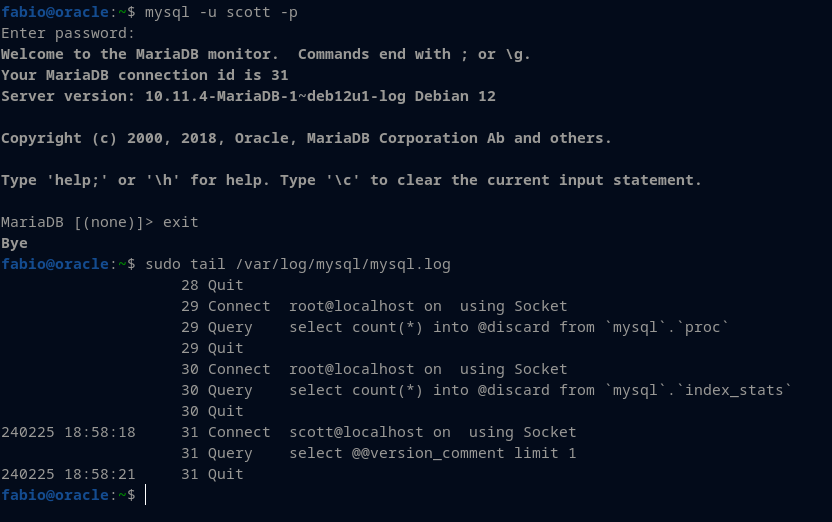Image resolution: width=832 pixels, height=522 pixels.
Task: Click the "select @@version_comment limit 1" query
Action: [x=432, y=453]
